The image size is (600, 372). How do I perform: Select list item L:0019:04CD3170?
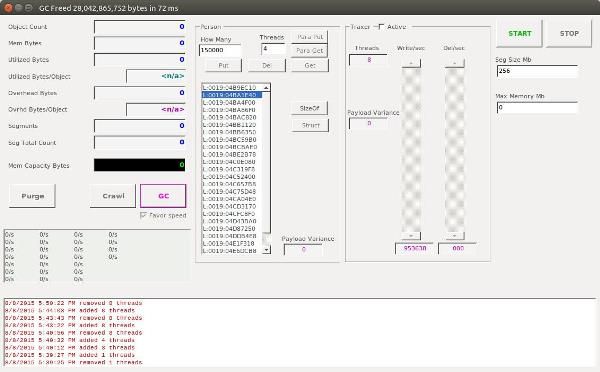point(232,206)
